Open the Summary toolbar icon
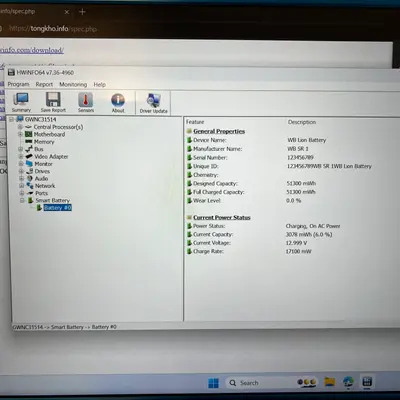This screenshot has width=400, height=400. click(x=22, y=102)
